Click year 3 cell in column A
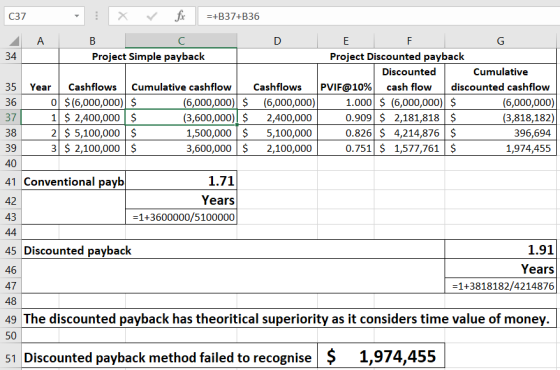 click(40, 148)
